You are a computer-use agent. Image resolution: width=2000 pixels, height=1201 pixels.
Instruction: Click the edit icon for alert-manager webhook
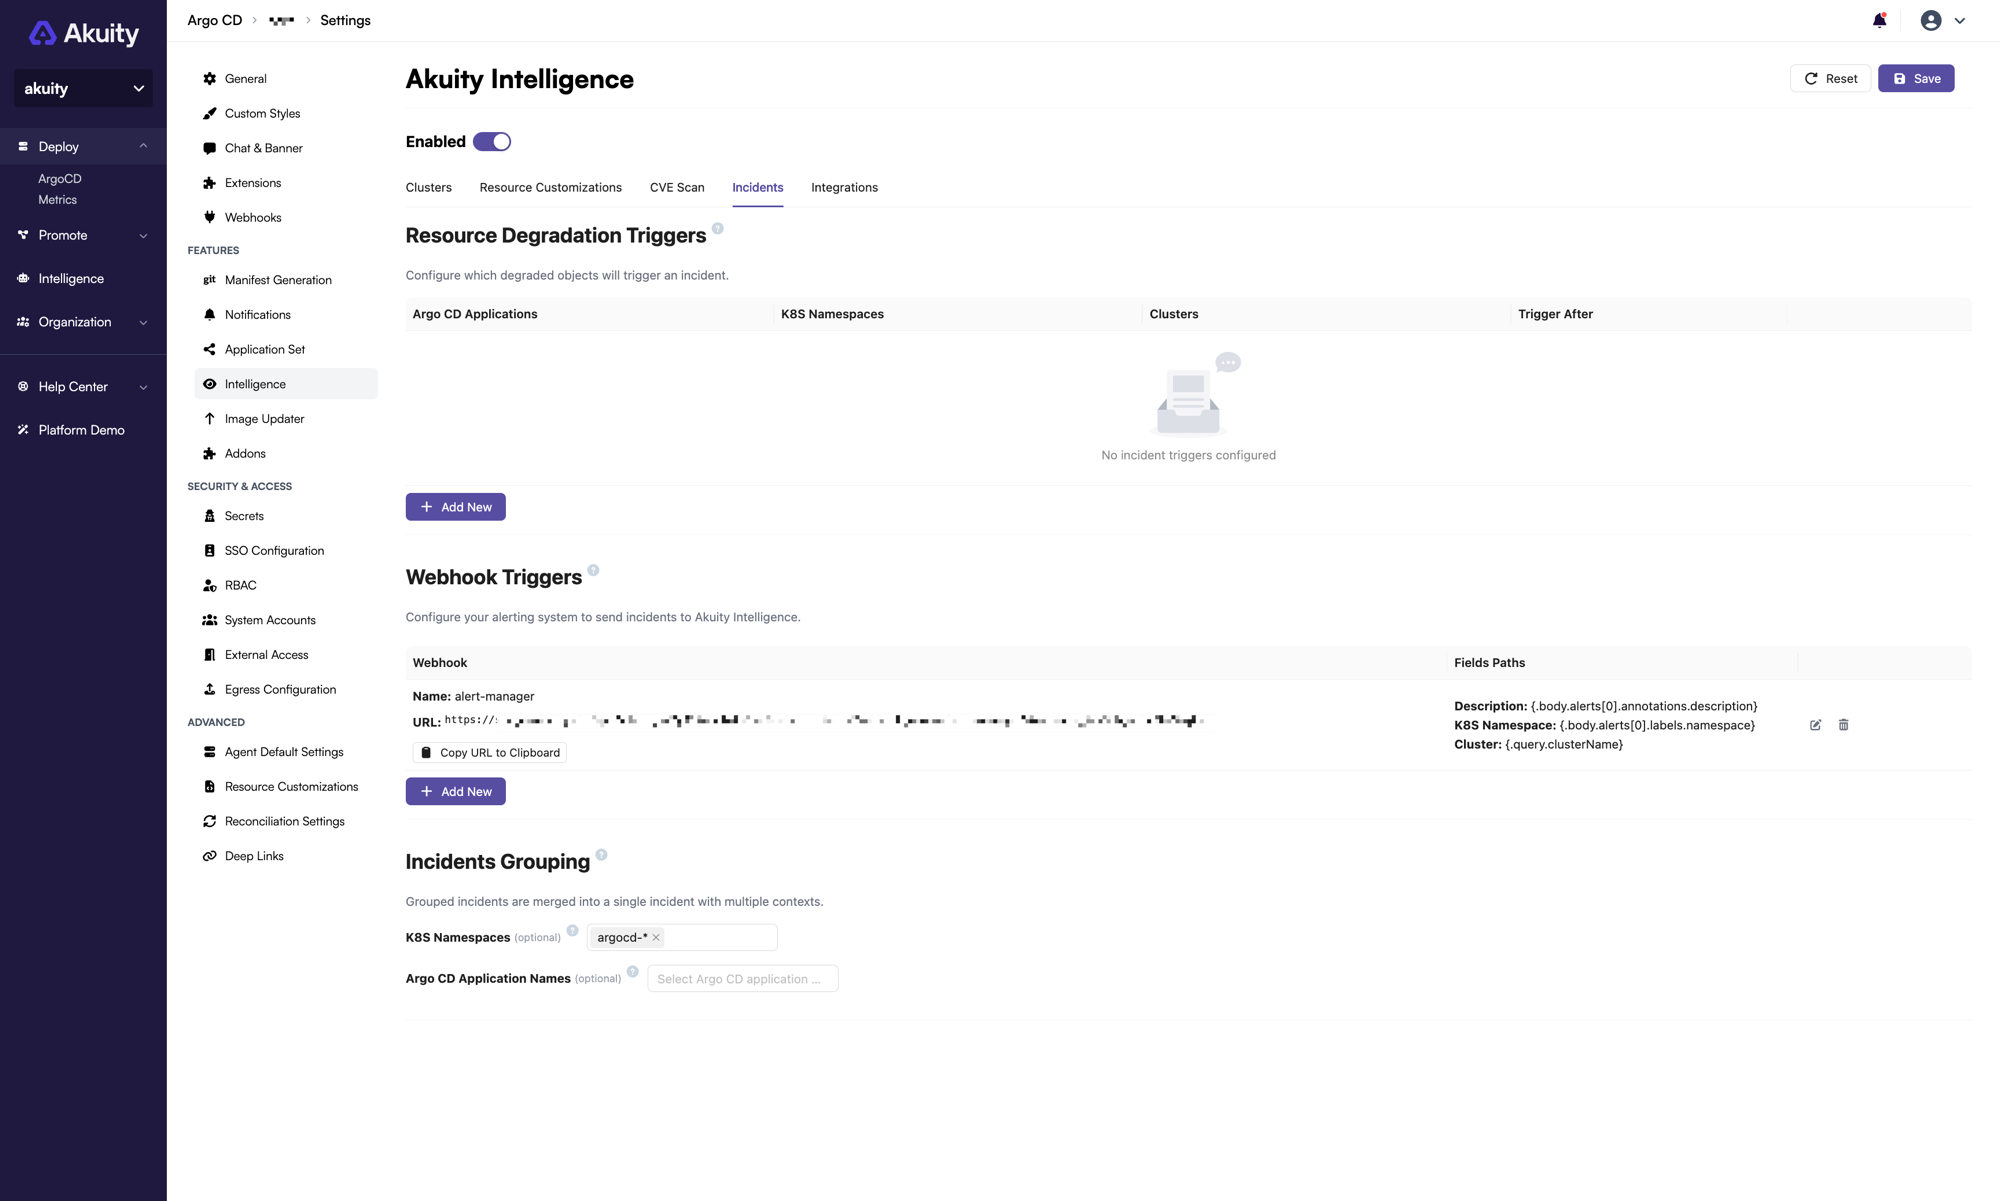pos(1815,725)
